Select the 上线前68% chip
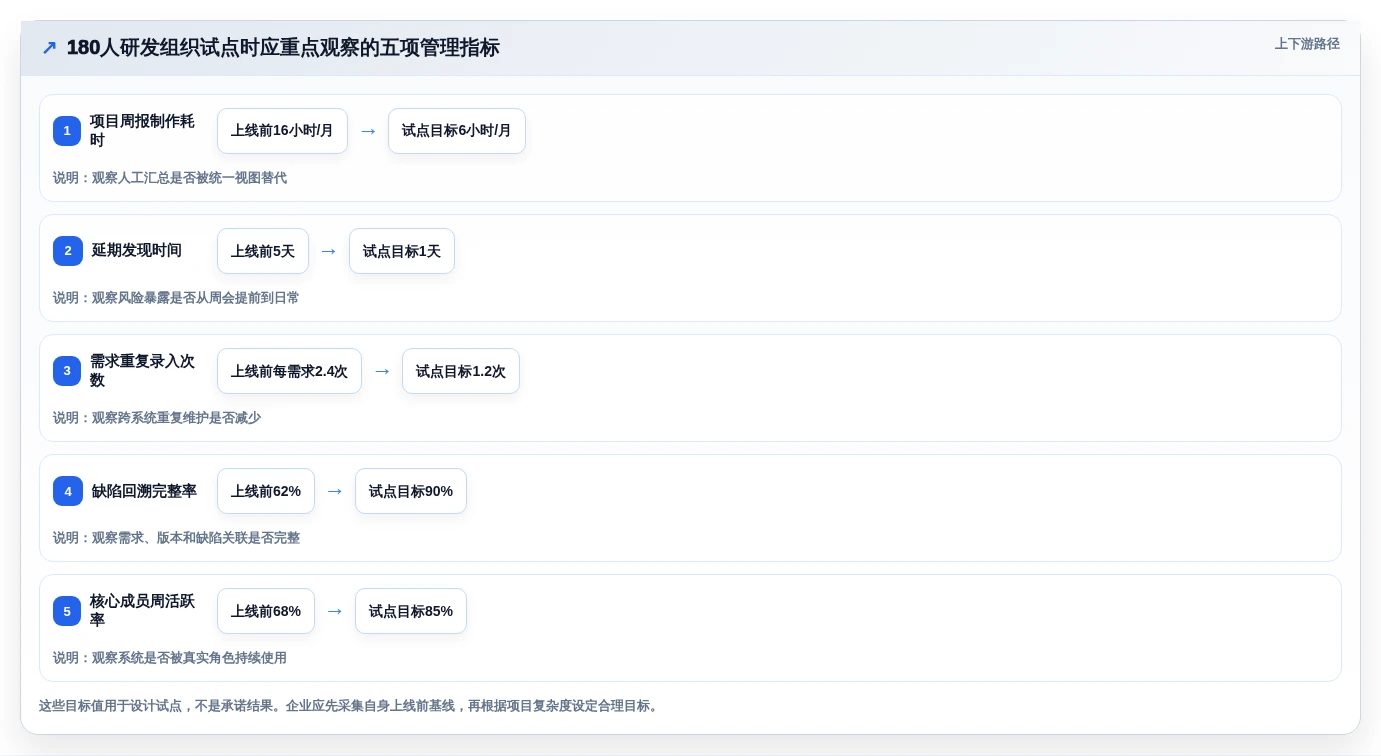 coord(266,611)
